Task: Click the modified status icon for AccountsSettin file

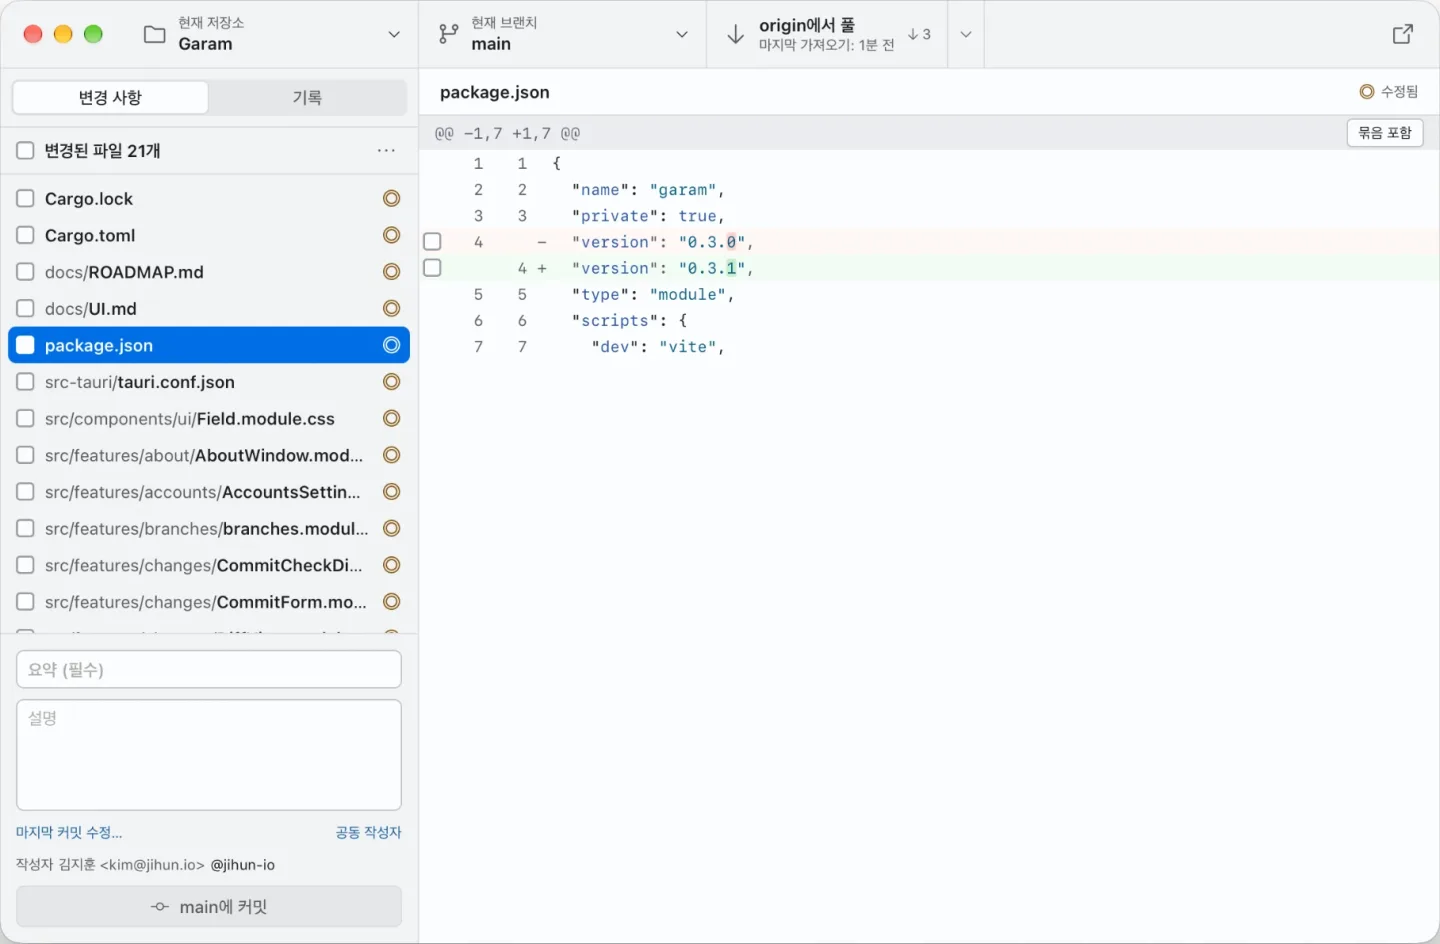Action: pyautogui.click(x=392, y=492)
